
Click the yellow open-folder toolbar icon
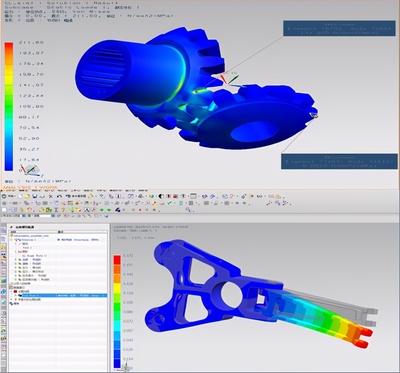[27, 196]
